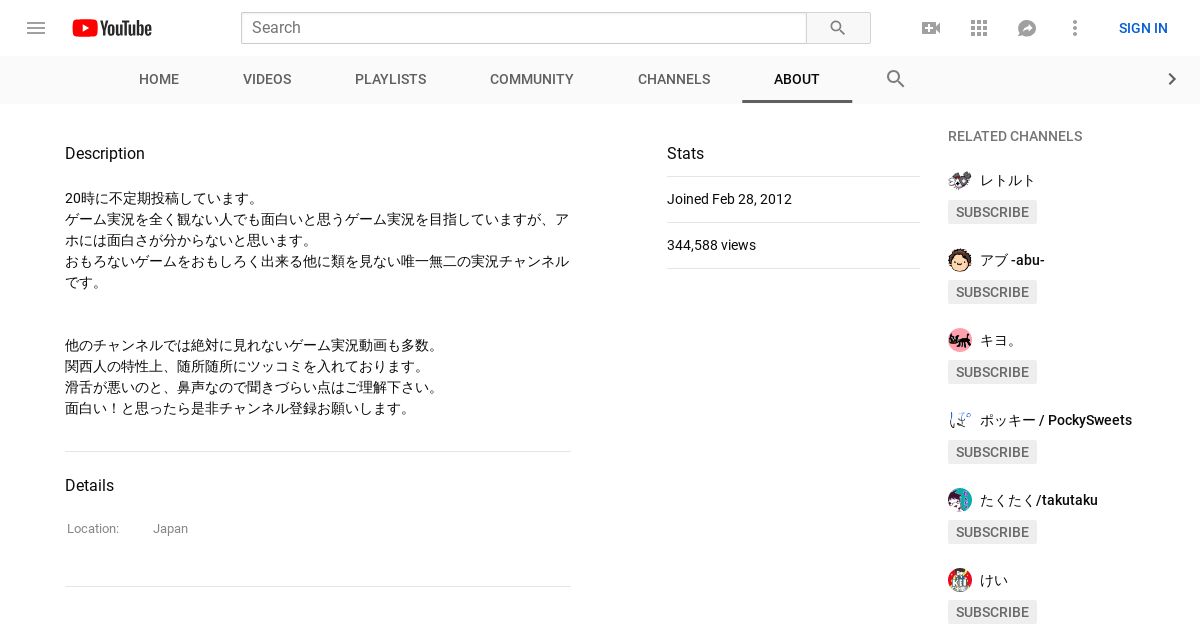Open the hamburger guide menu
The image size is (1200, 630).
(x=36, y=28)
